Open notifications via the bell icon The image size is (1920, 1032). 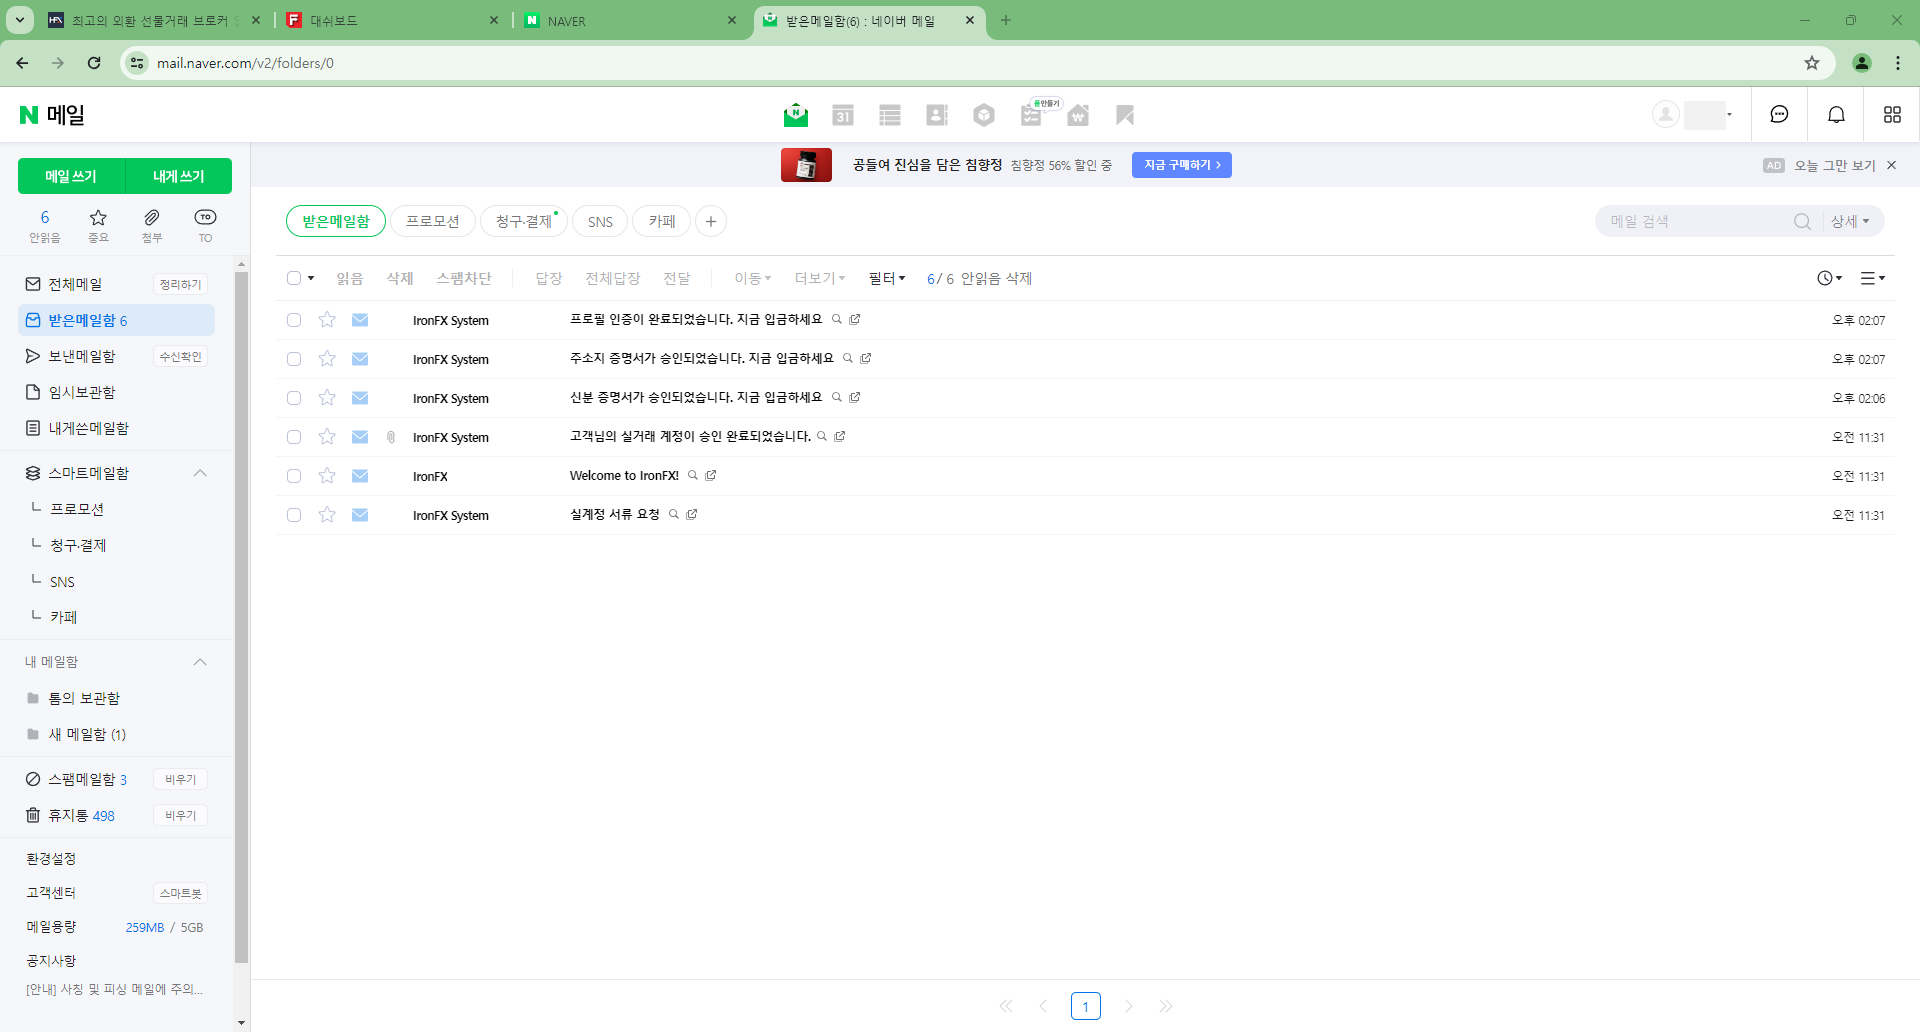pos(1836,114)
